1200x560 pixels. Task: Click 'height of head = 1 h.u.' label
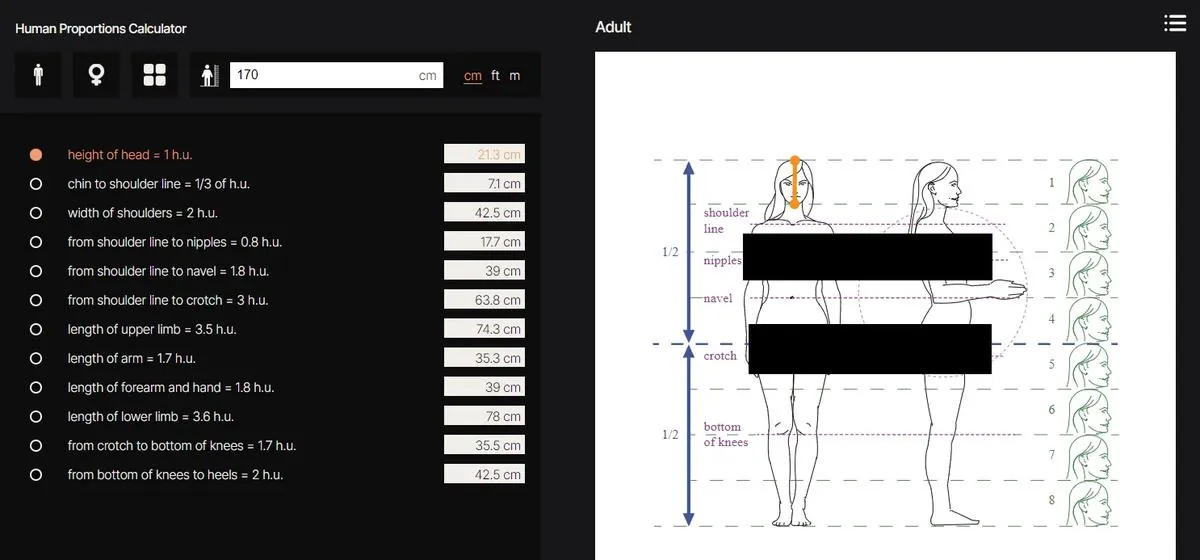coord(130,155)
